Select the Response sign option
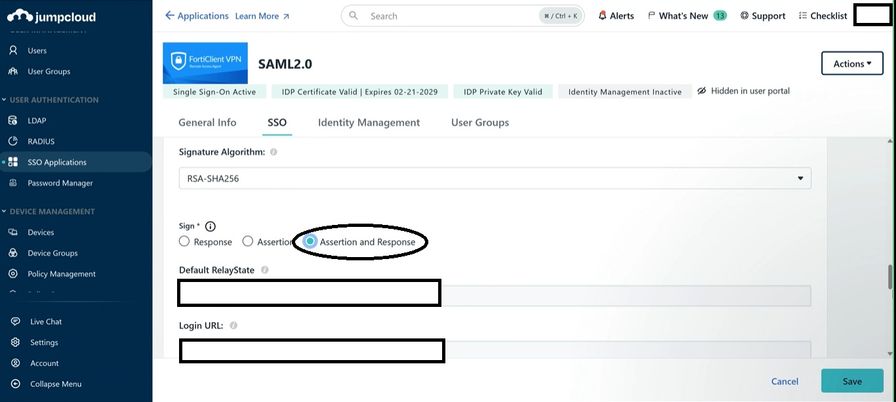Screen dimensions: 896x402 tap(184, 242)
